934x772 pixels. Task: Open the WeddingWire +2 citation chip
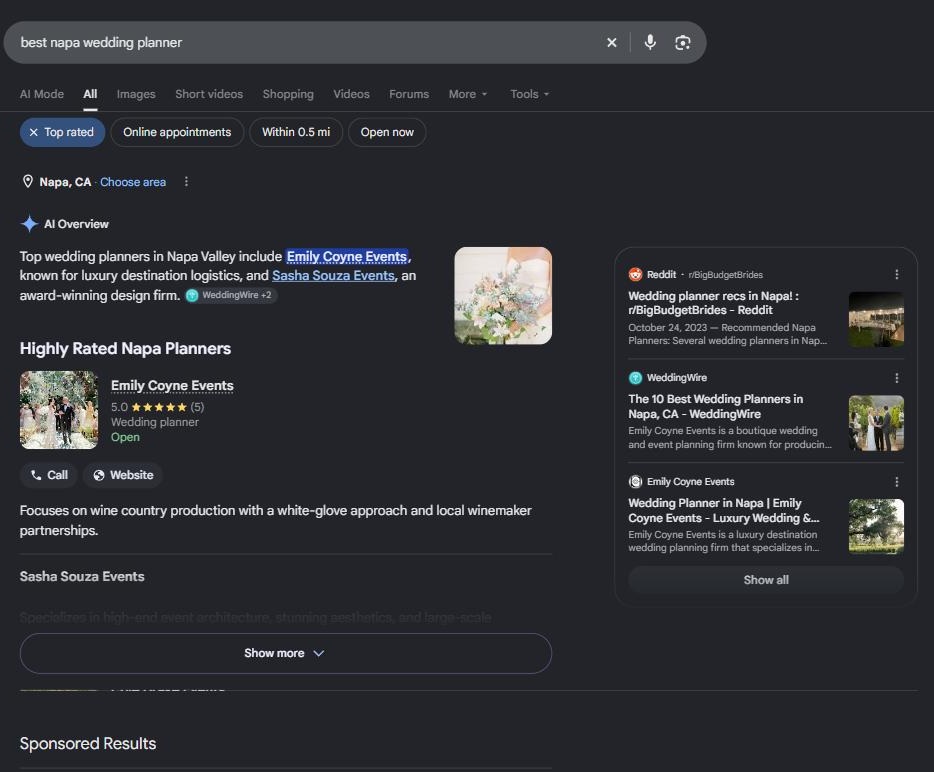[231, 295]
